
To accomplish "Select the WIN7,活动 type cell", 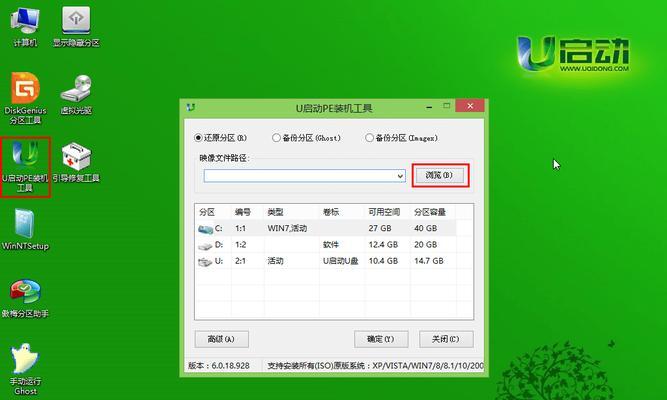I will (x=287, y=229).
